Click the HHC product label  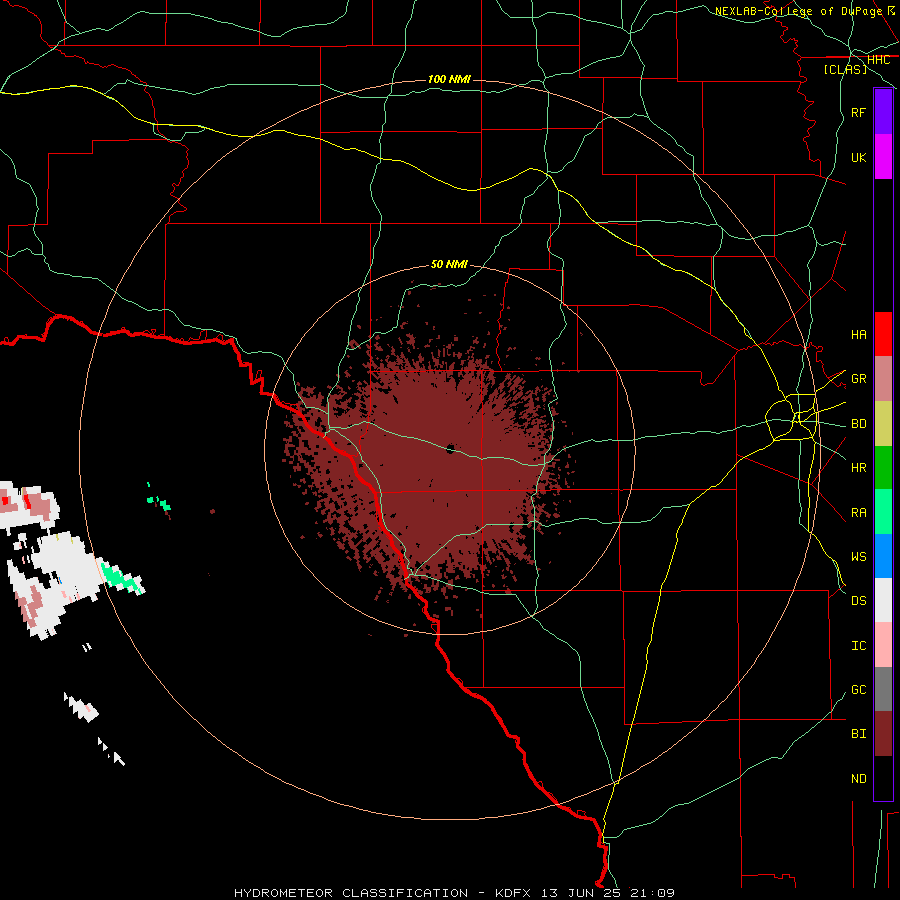click(x=878, y=60)
